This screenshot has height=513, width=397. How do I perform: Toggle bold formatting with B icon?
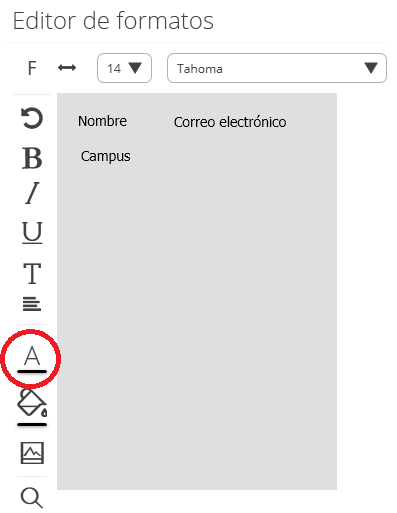point(32,158)
